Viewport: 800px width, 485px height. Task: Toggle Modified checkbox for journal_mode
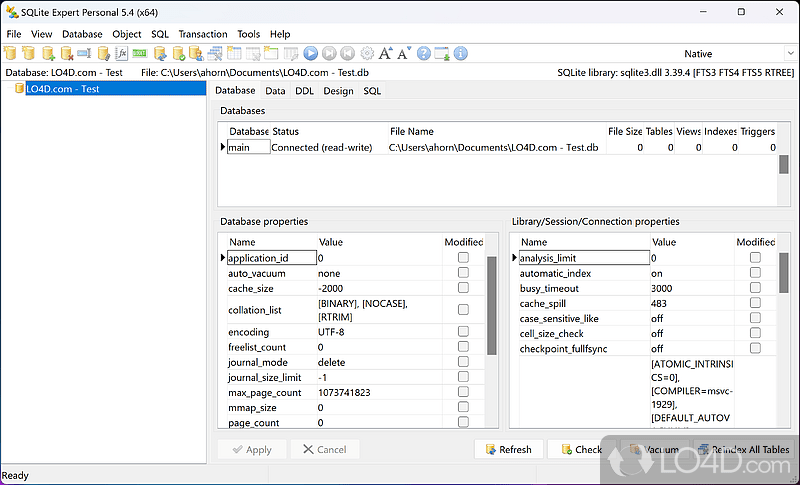(x=463, y=362)
